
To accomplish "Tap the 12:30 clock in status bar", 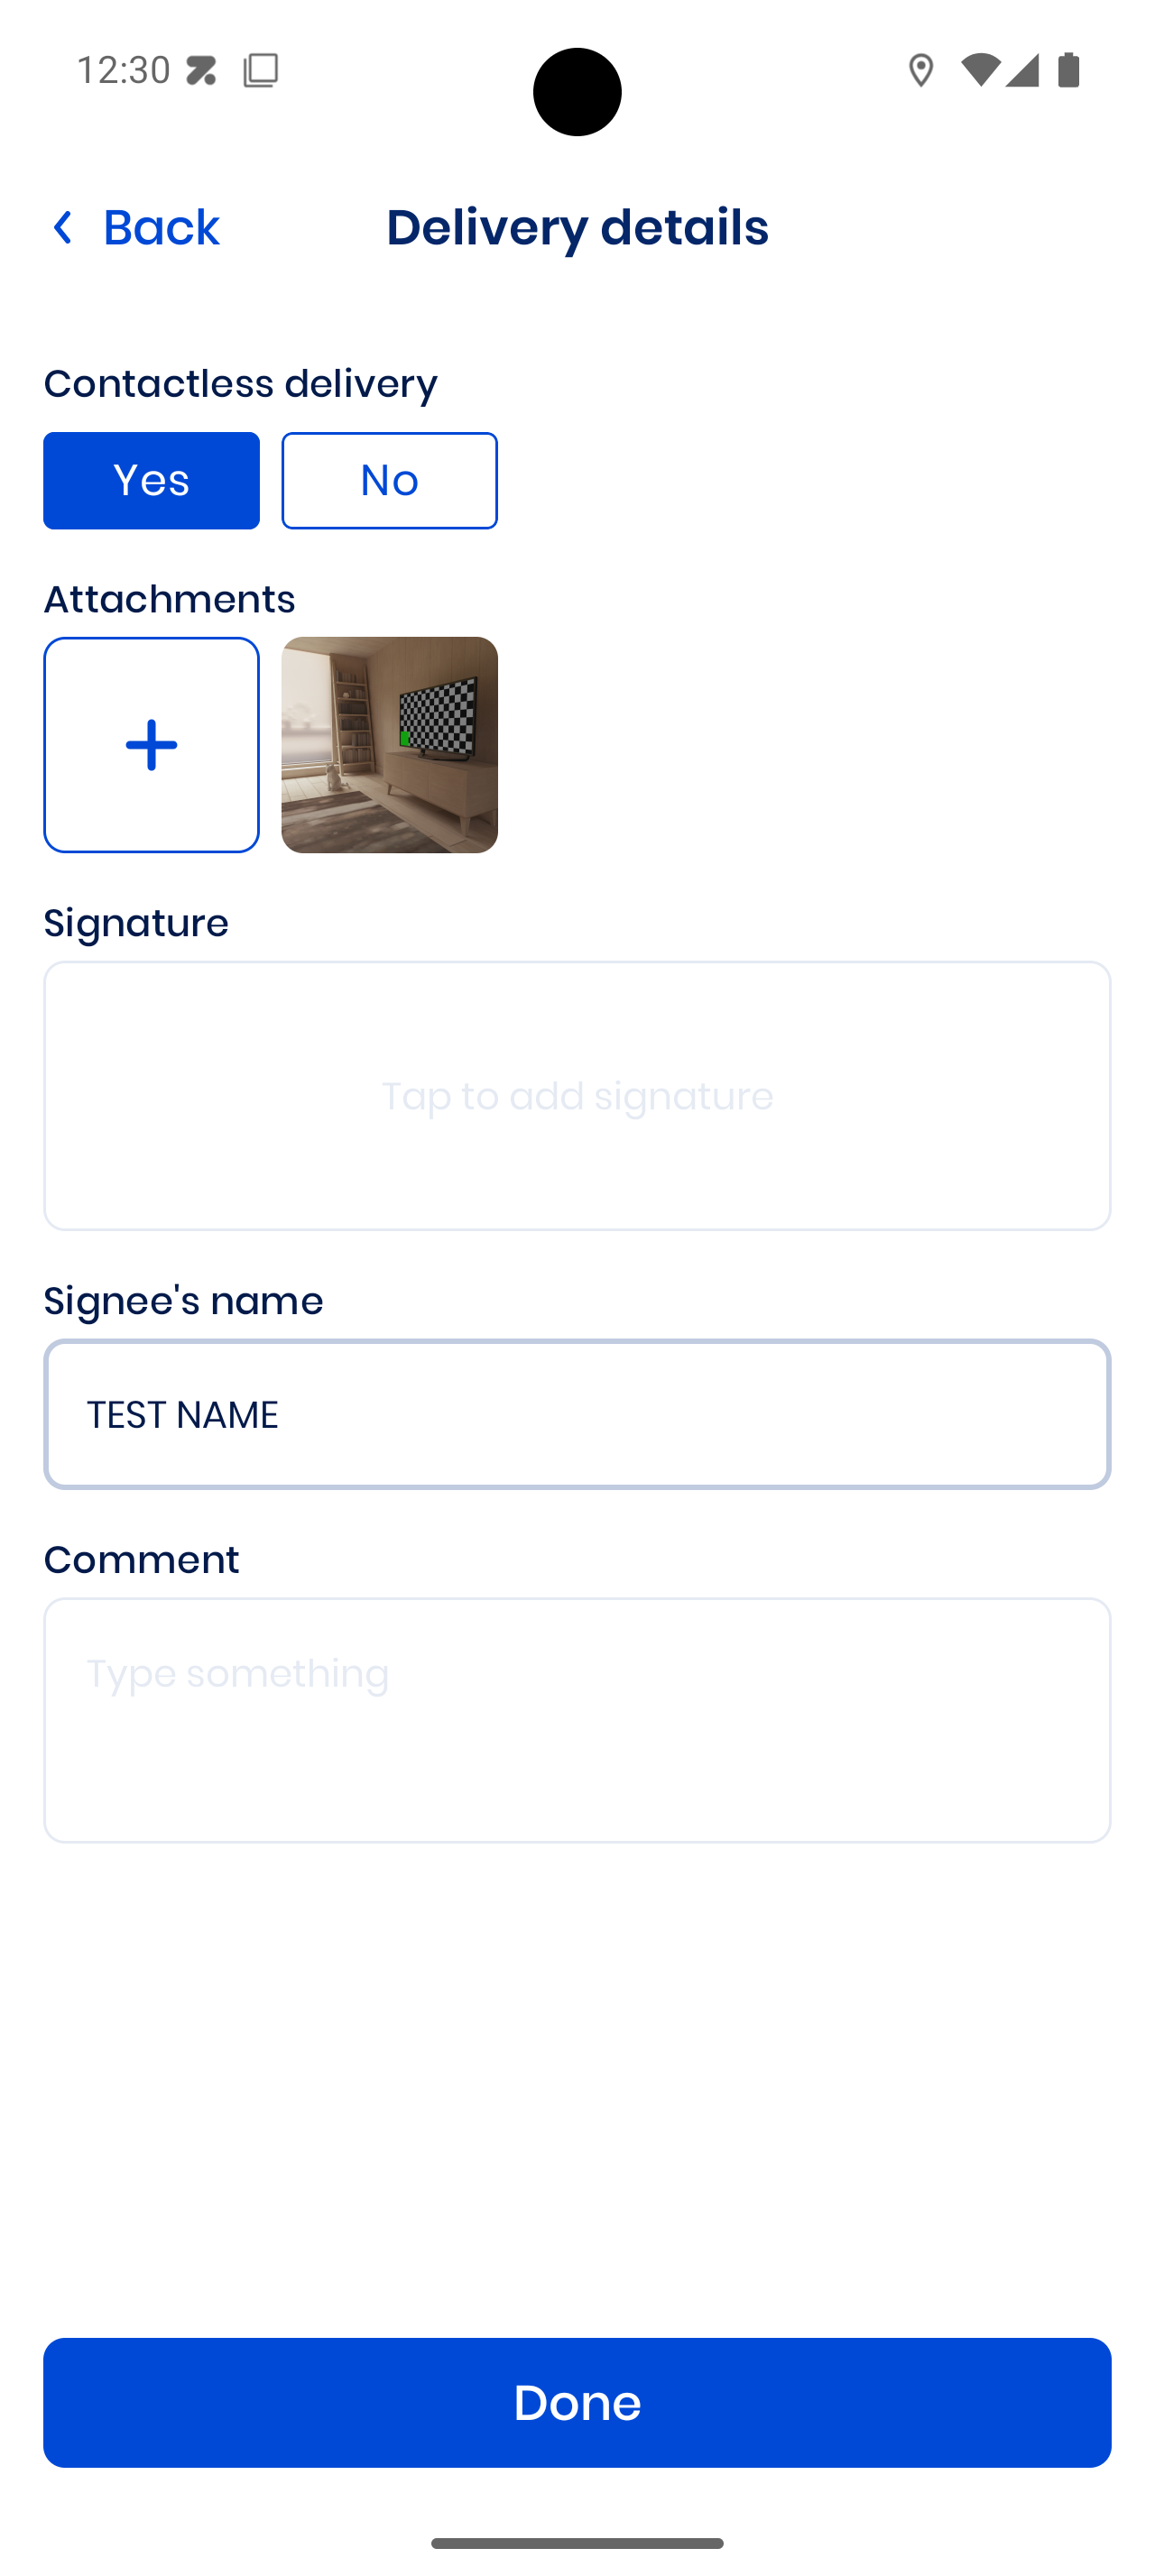I will (x=123, y=70).
